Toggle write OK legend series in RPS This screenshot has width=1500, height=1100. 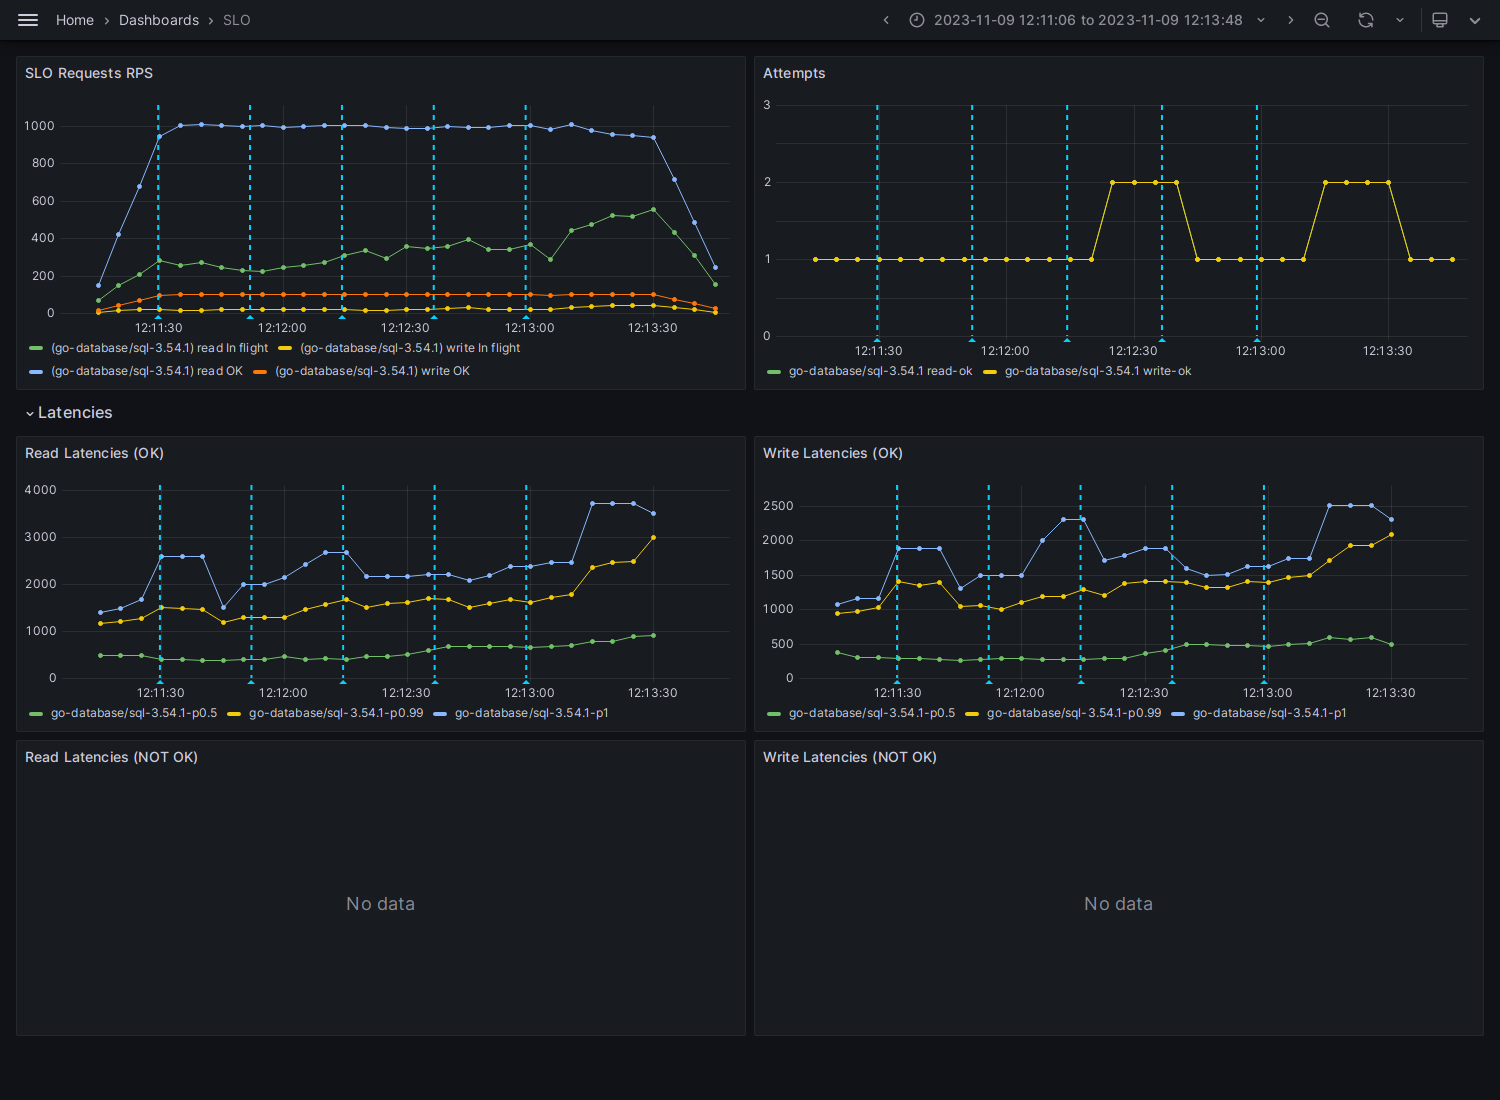click(x=372, y=371)
